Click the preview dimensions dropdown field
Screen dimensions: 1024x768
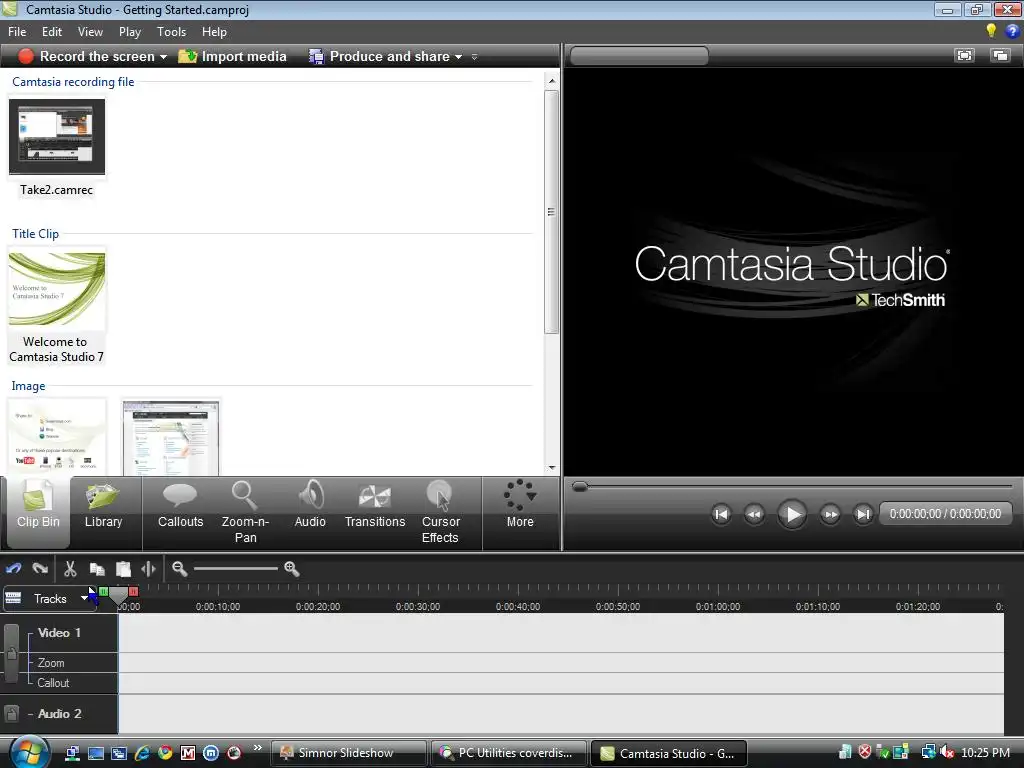[639, 56]
